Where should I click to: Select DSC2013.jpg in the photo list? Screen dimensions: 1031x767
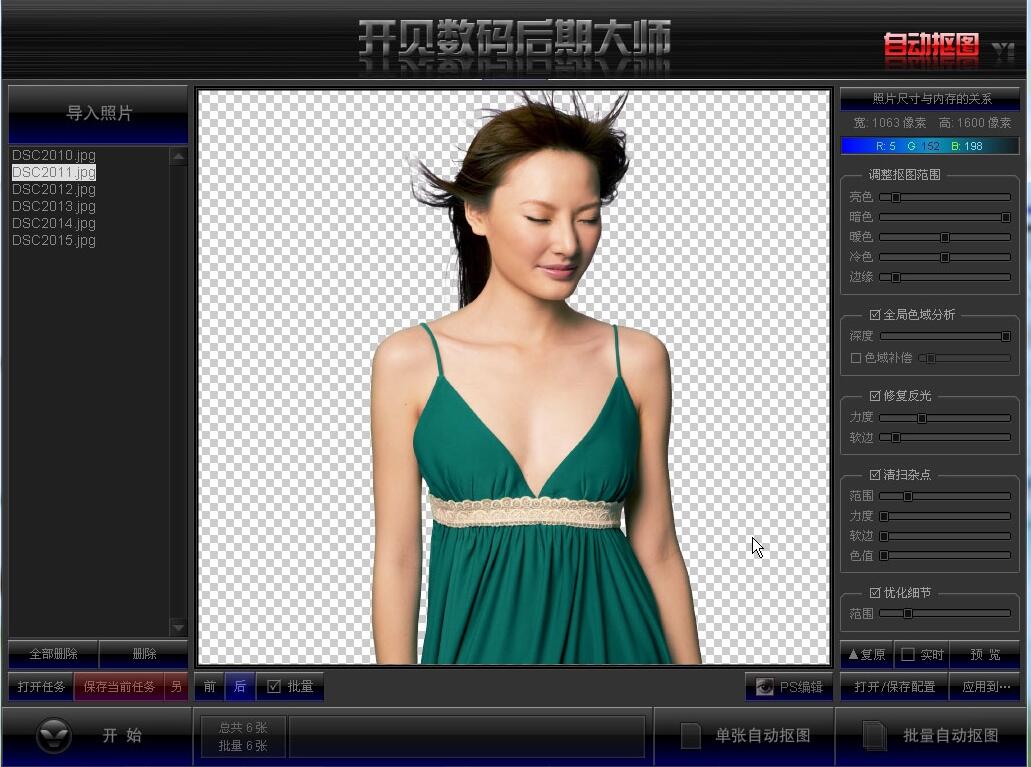tap(53, 206)
